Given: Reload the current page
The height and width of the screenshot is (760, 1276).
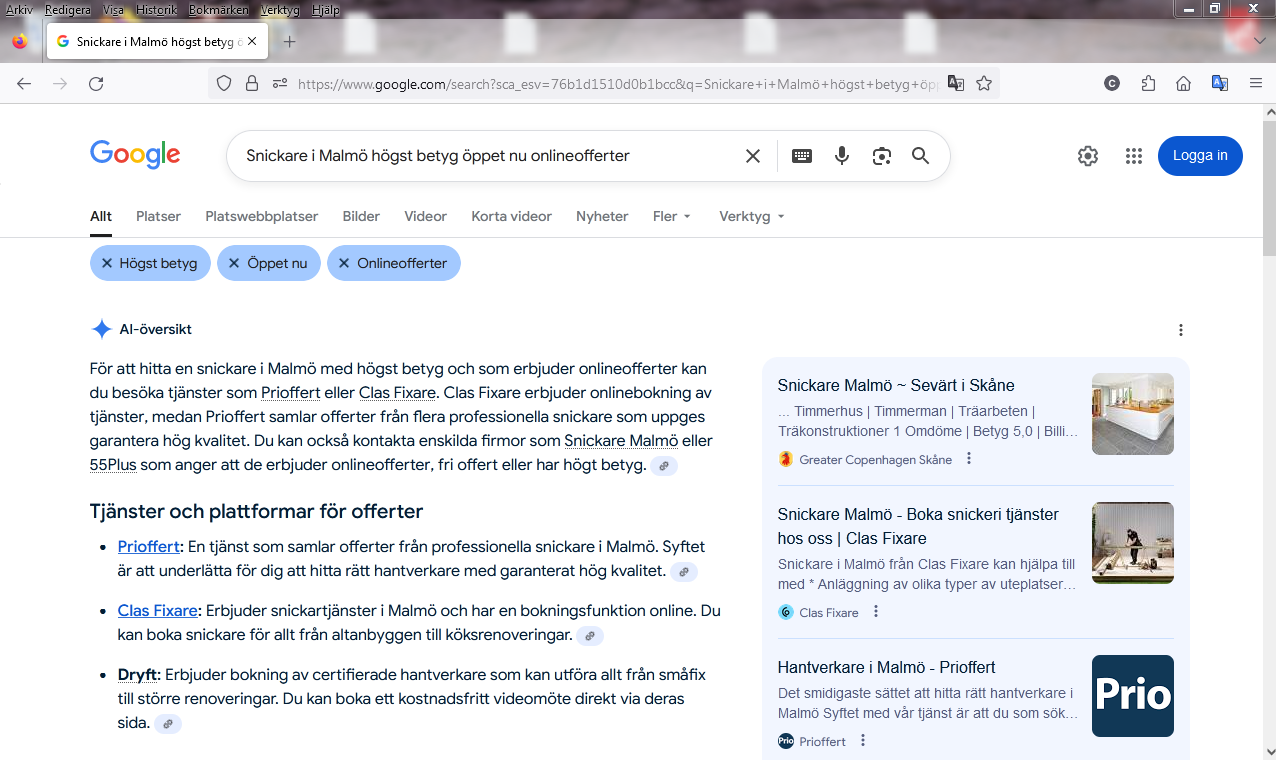Looking at the screenshot, I should tap(96, 84).
